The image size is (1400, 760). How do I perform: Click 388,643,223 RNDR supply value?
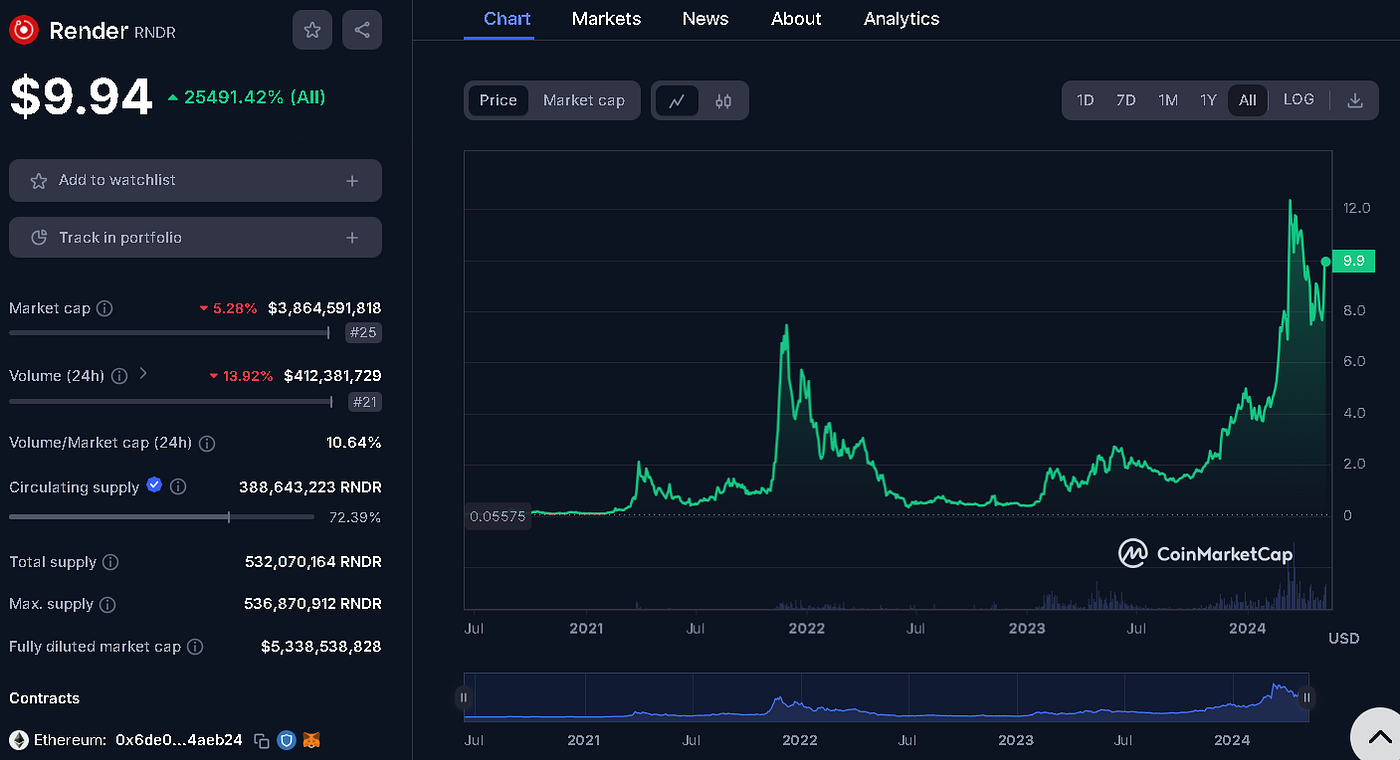coord(310,487)
